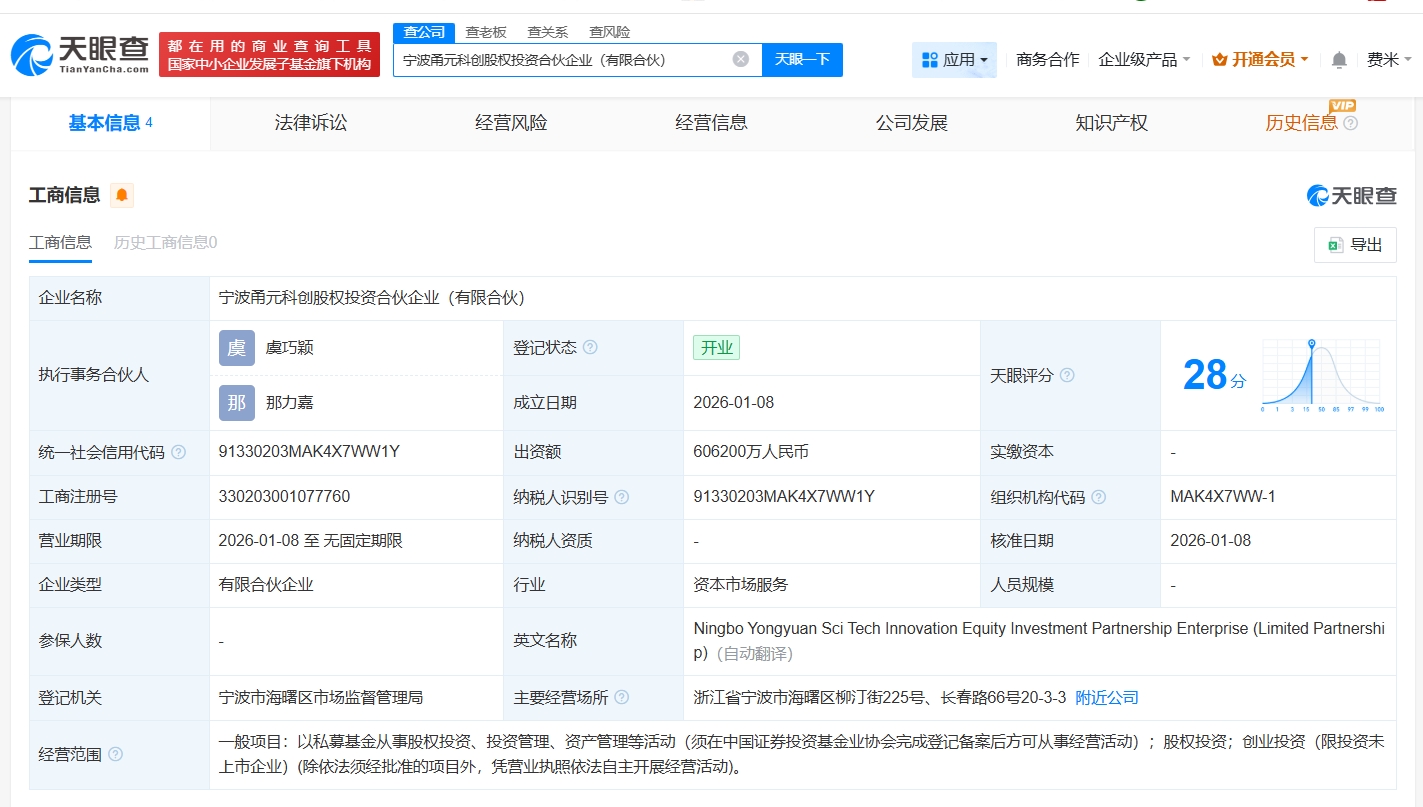1423x807 pixels.
Task: Click the 虞 avatar for 虞巧颖
Action: point(236,348)
